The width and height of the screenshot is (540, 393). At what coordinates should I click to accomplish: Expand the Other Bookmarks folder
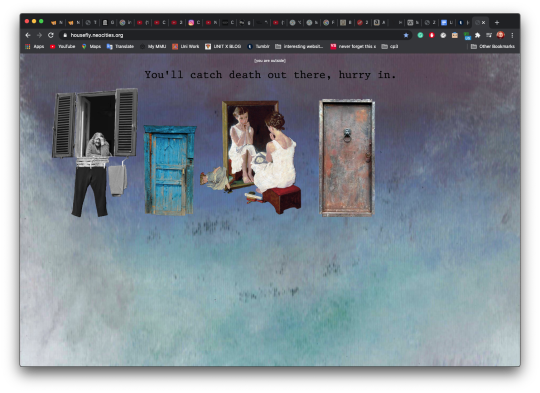(492, 46)
